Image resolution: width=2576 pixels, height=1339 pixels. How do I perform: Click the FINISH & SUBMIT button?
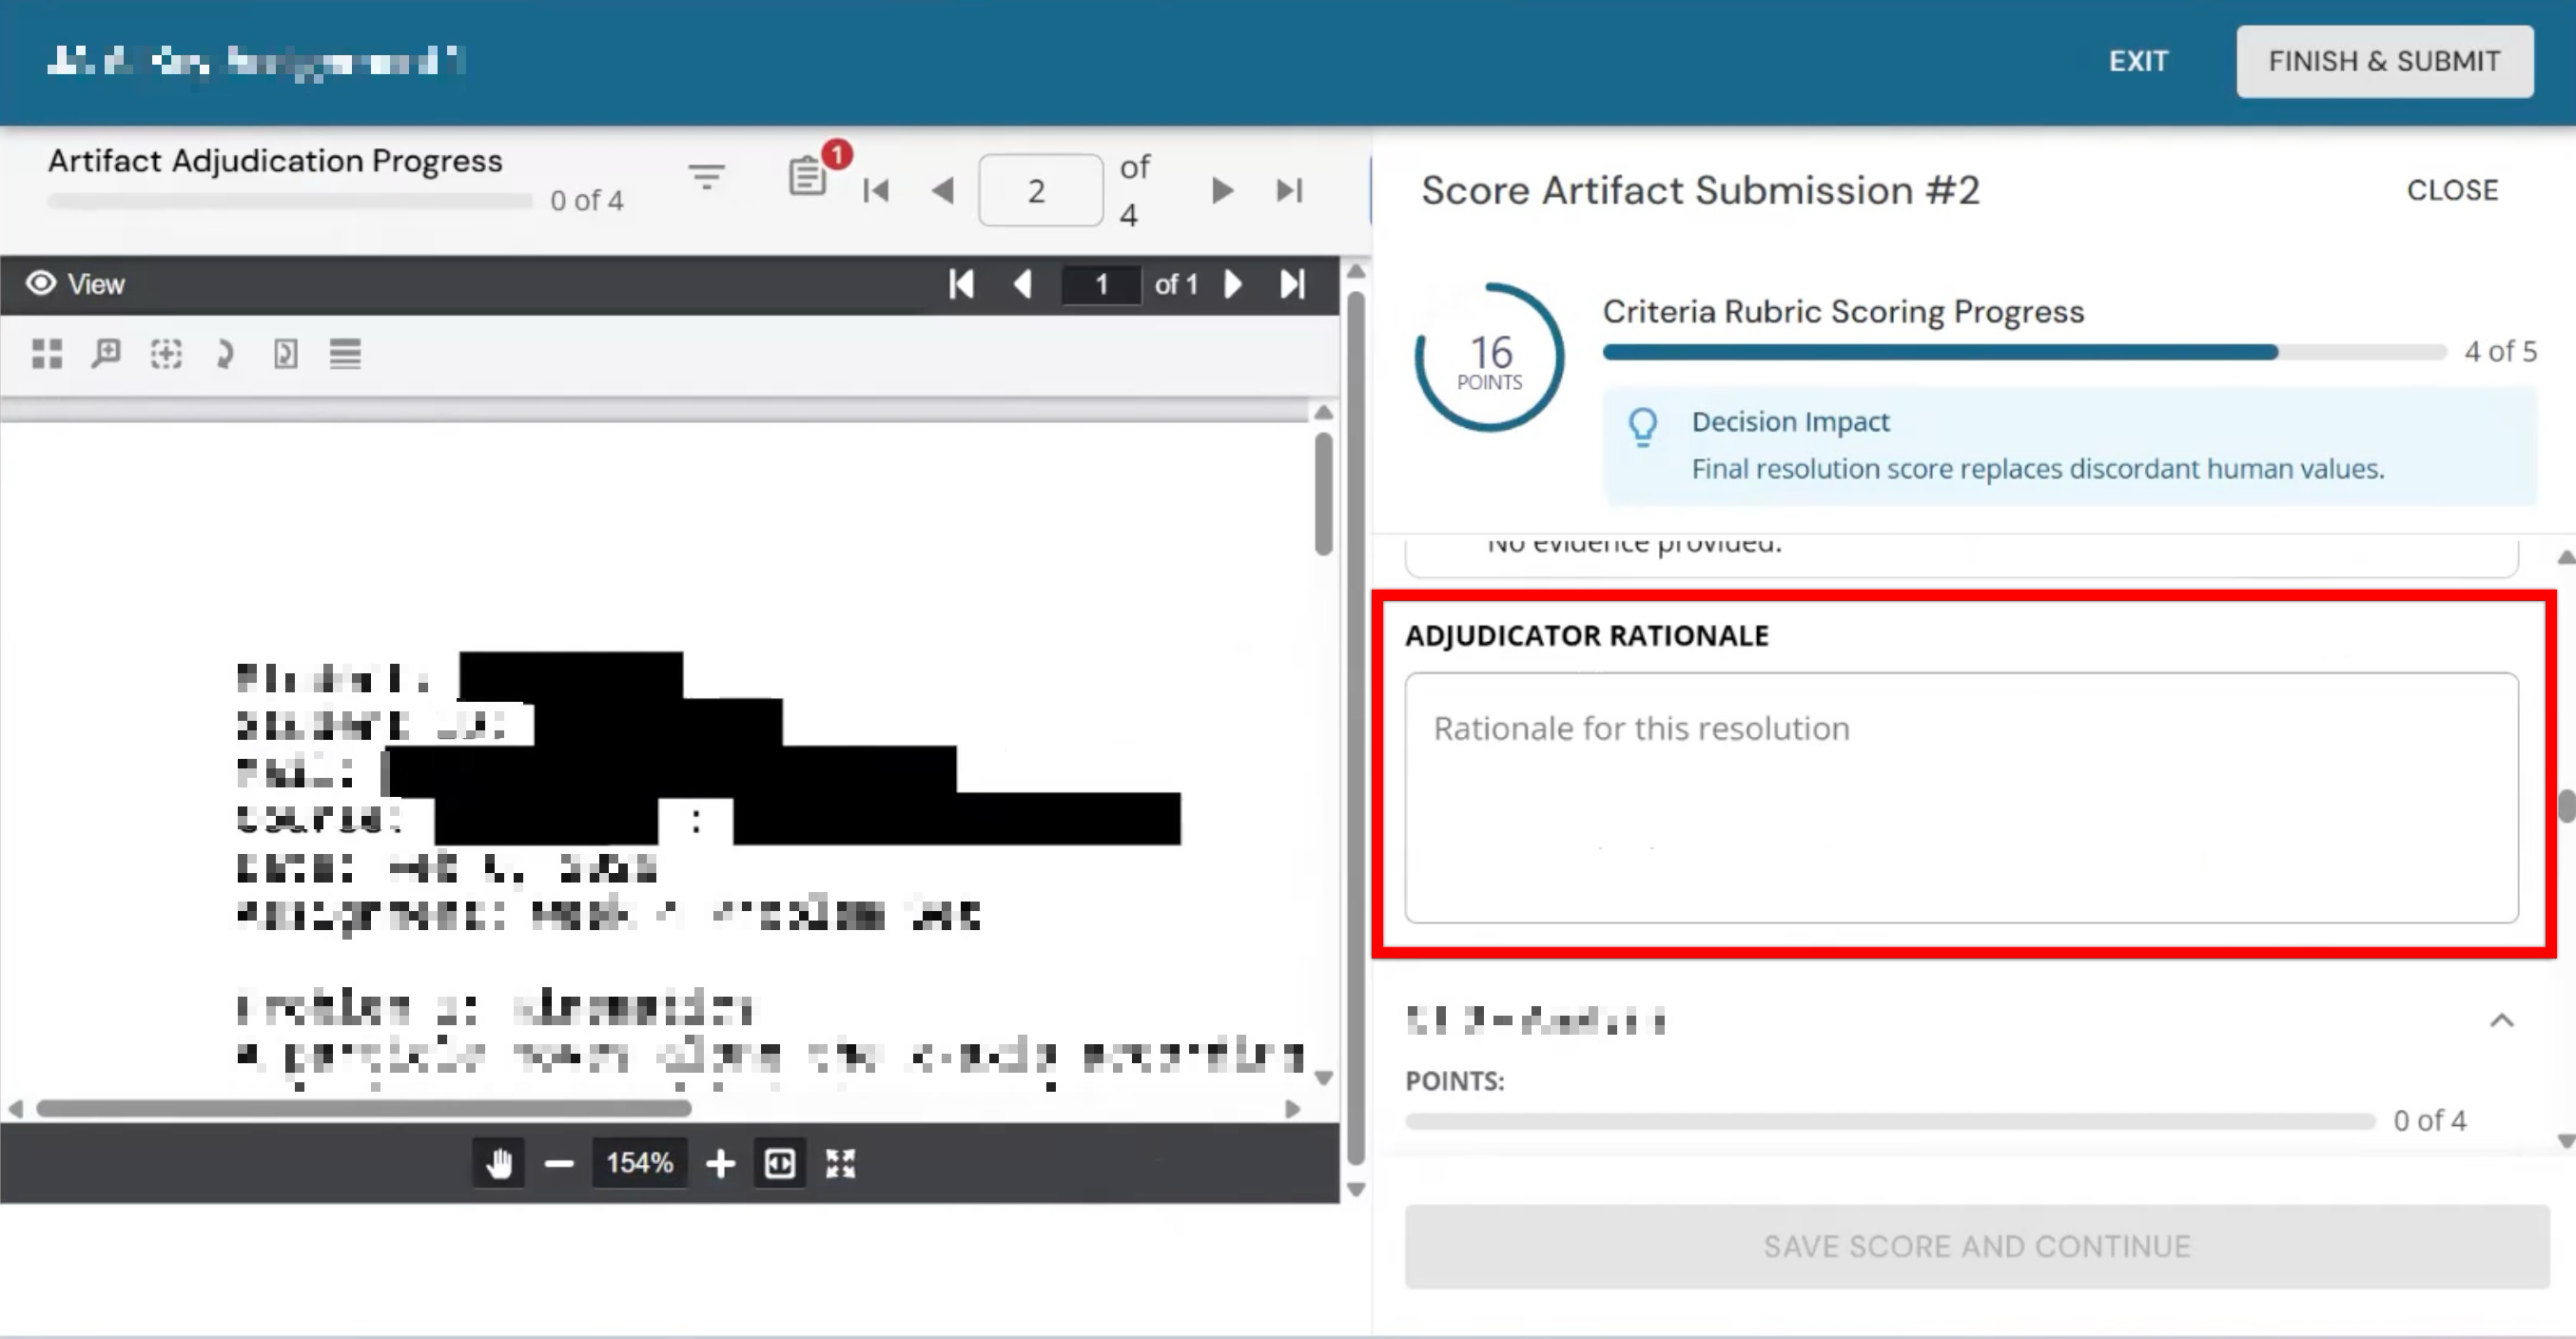point(2384,61)
